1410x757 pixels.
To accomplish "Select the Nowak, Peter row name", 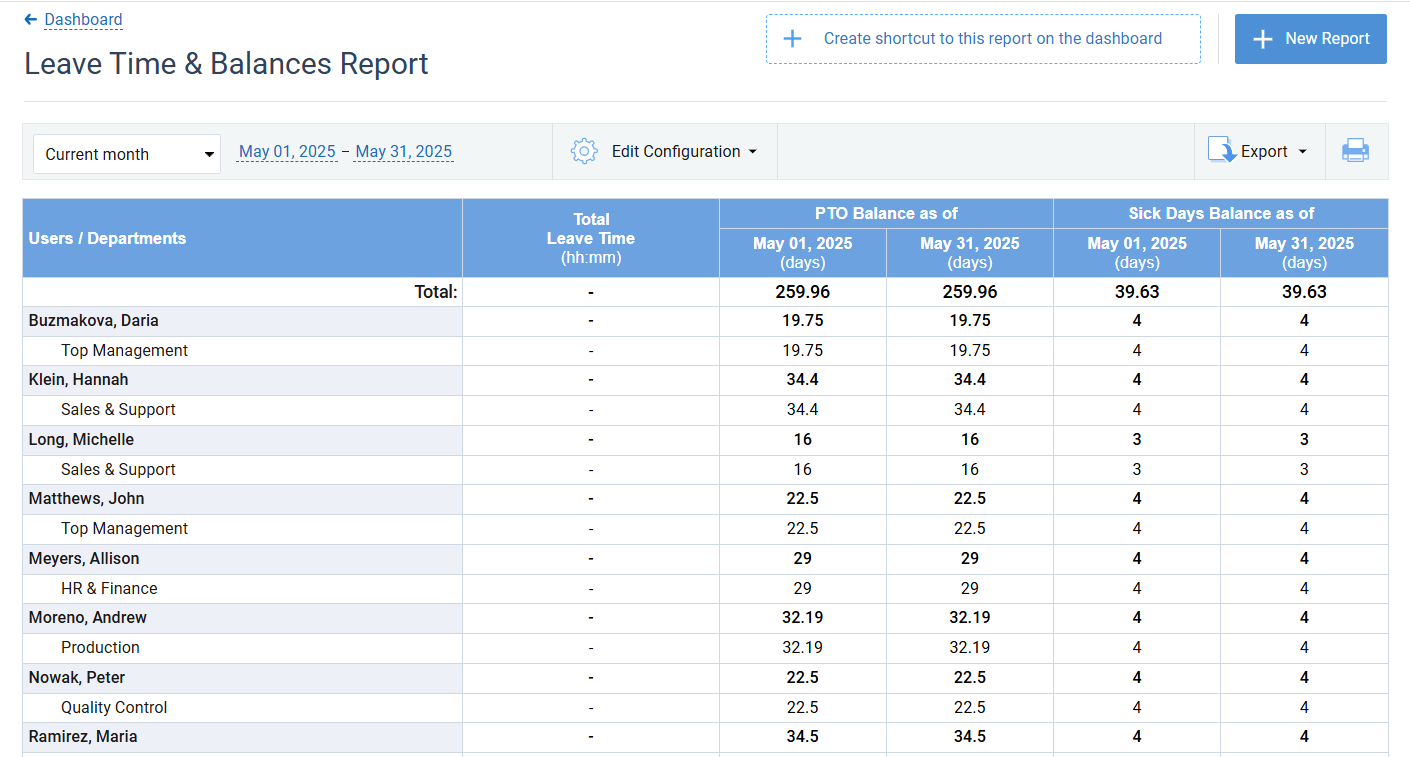I will pos(77,678).
